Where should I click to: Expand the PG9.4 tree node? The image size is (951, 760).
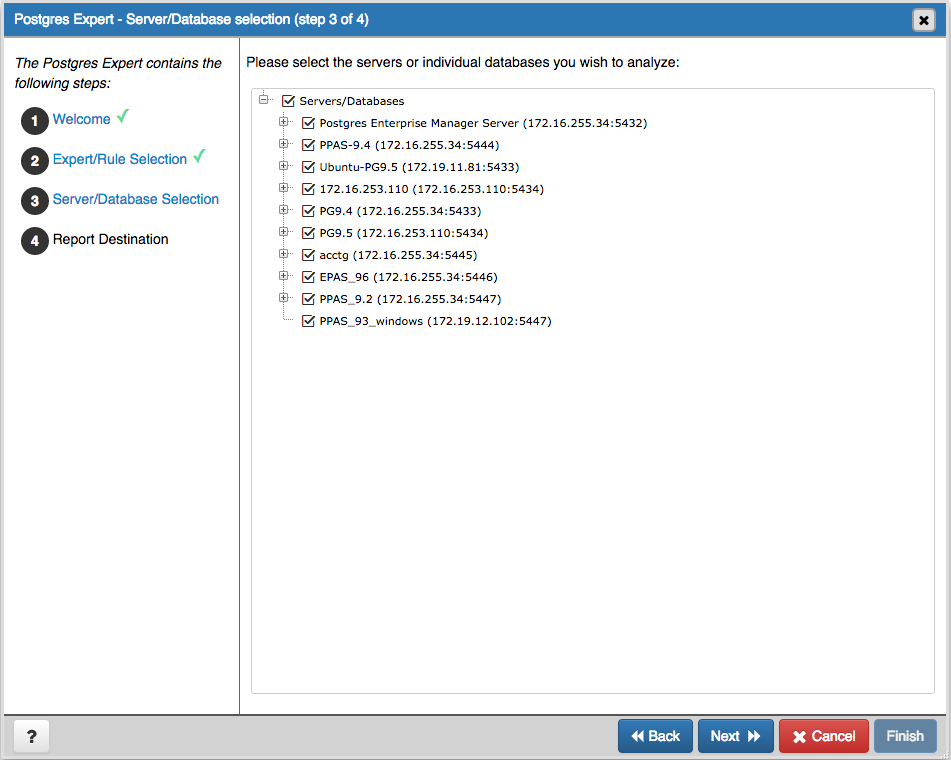283,209
